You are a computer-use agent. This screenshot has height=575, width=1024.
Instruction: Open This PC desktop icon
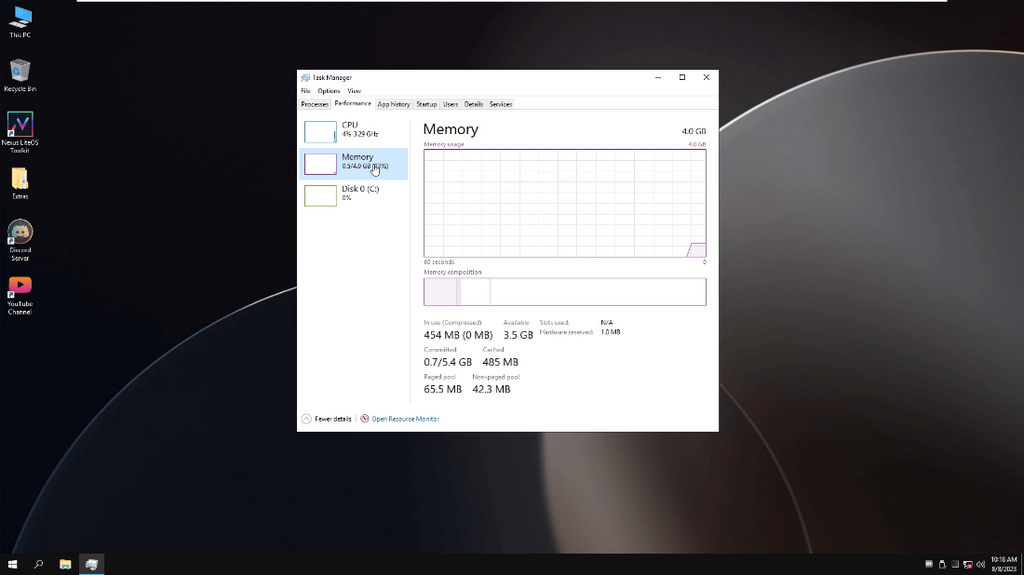click(x=20, y=22)
